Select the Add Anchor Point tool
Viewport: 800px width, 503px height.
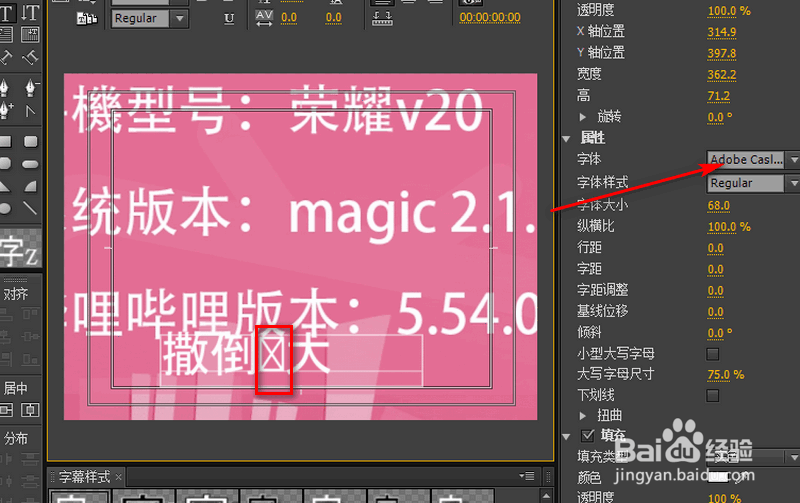click(6, 110)
